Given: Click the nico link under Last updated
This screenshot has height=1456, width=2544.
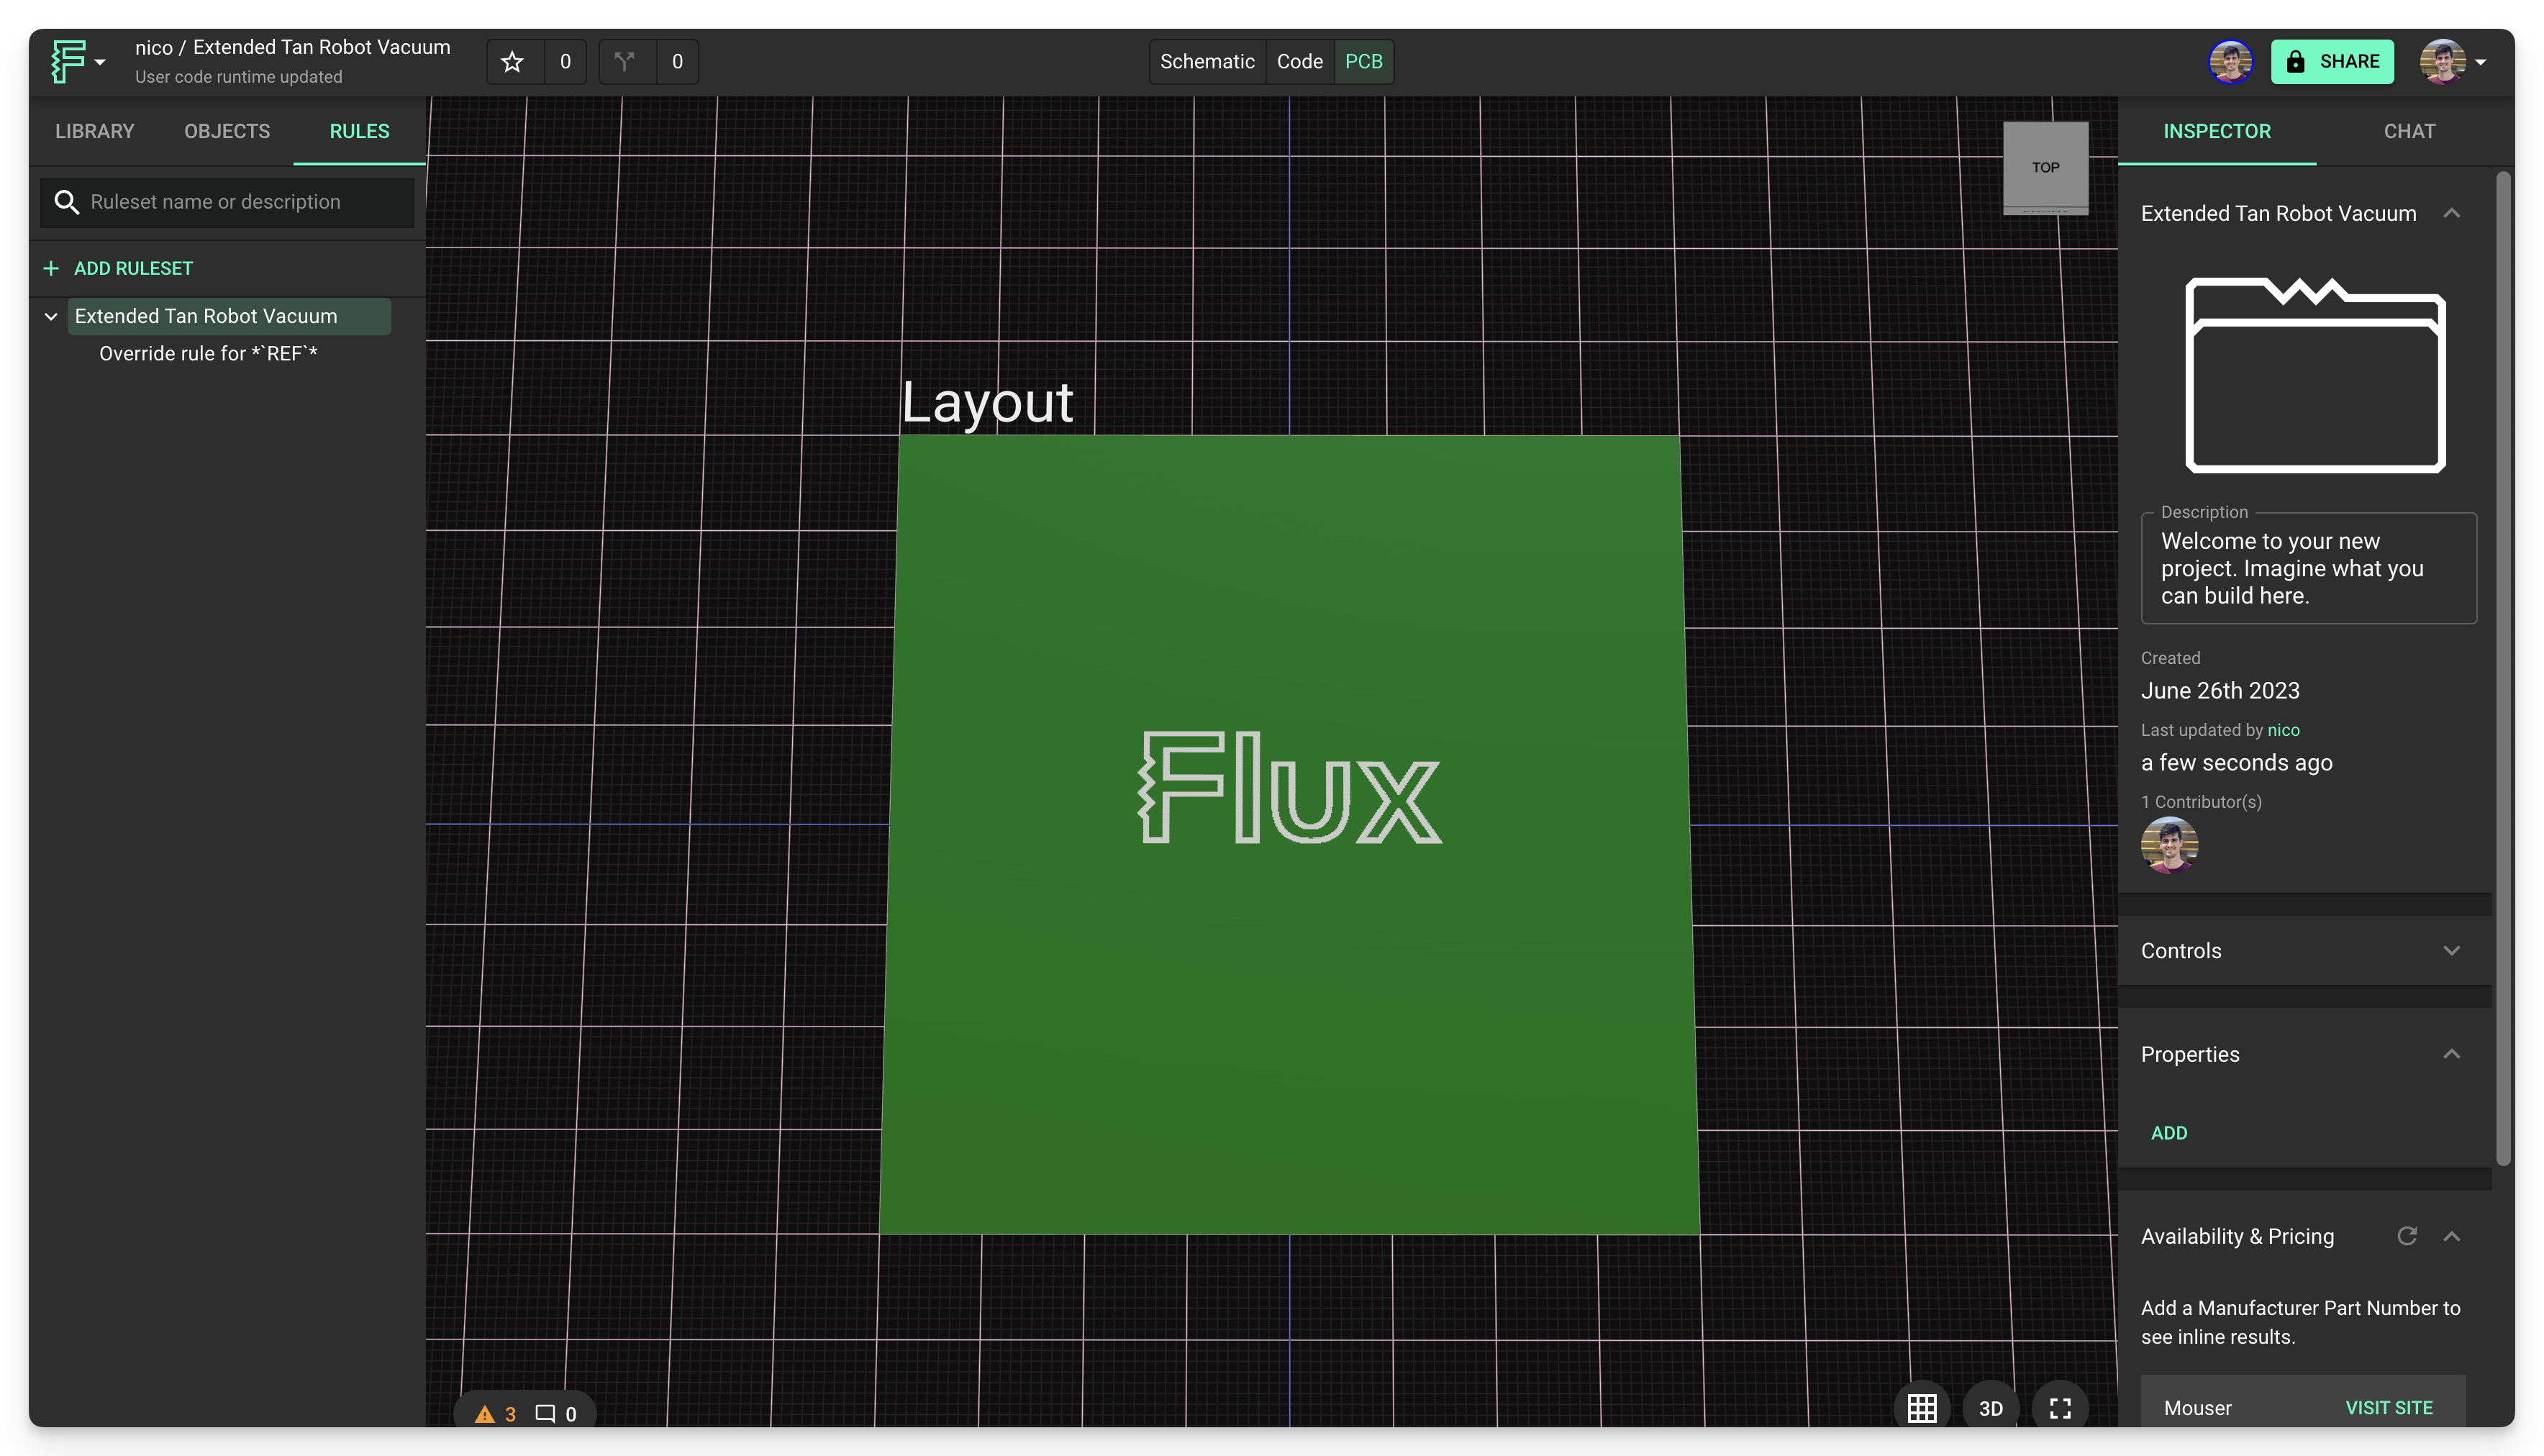Looking at the screenshot, I should coord(2283,730).
